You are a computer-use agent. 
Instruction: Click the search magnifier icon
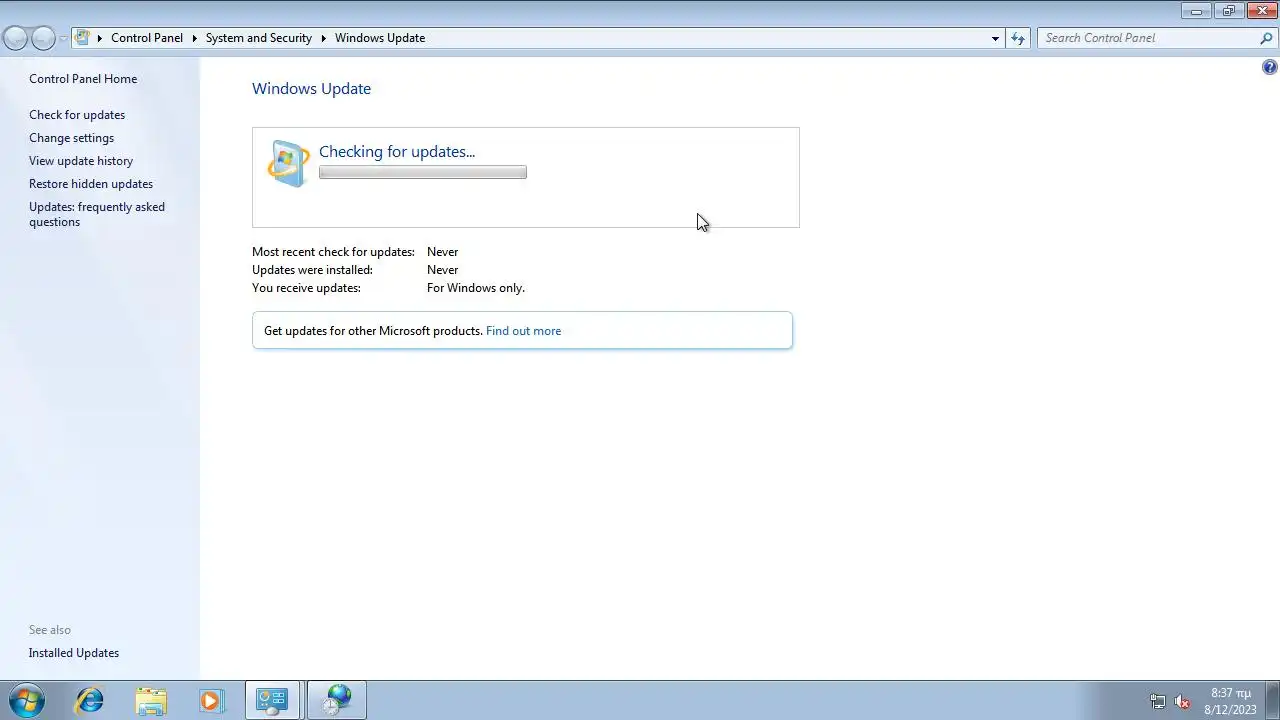coord(1266,38)
